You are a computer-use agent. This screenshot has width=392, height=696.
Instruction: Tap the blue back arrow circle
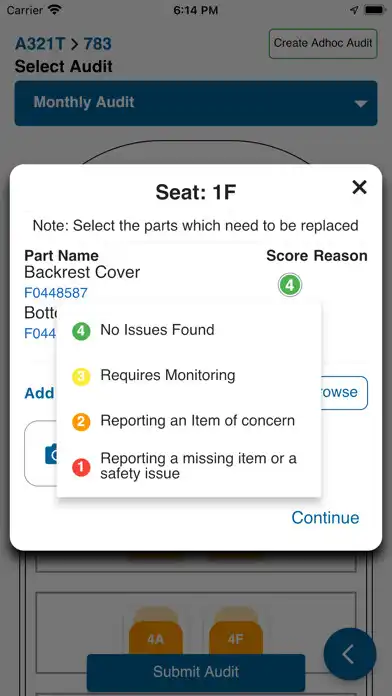click(350, 654)
